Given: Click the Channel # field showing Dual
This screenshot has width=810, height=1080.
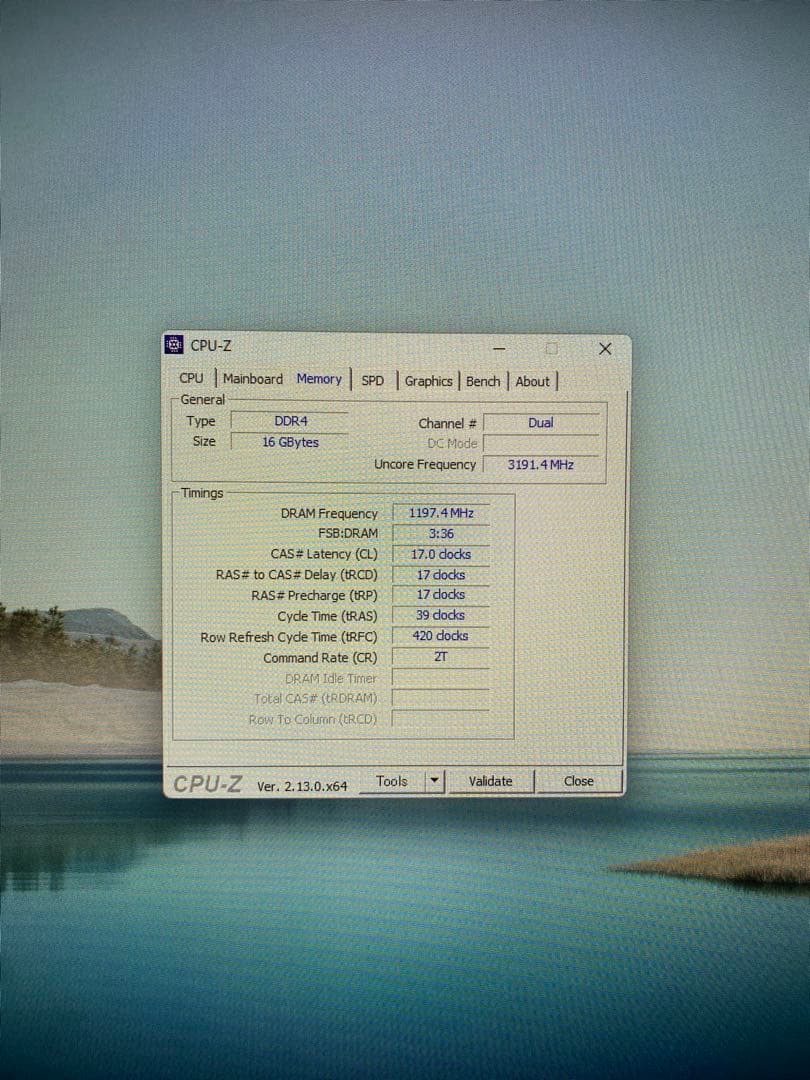Looking at the screenshot, I should point(541,423).
